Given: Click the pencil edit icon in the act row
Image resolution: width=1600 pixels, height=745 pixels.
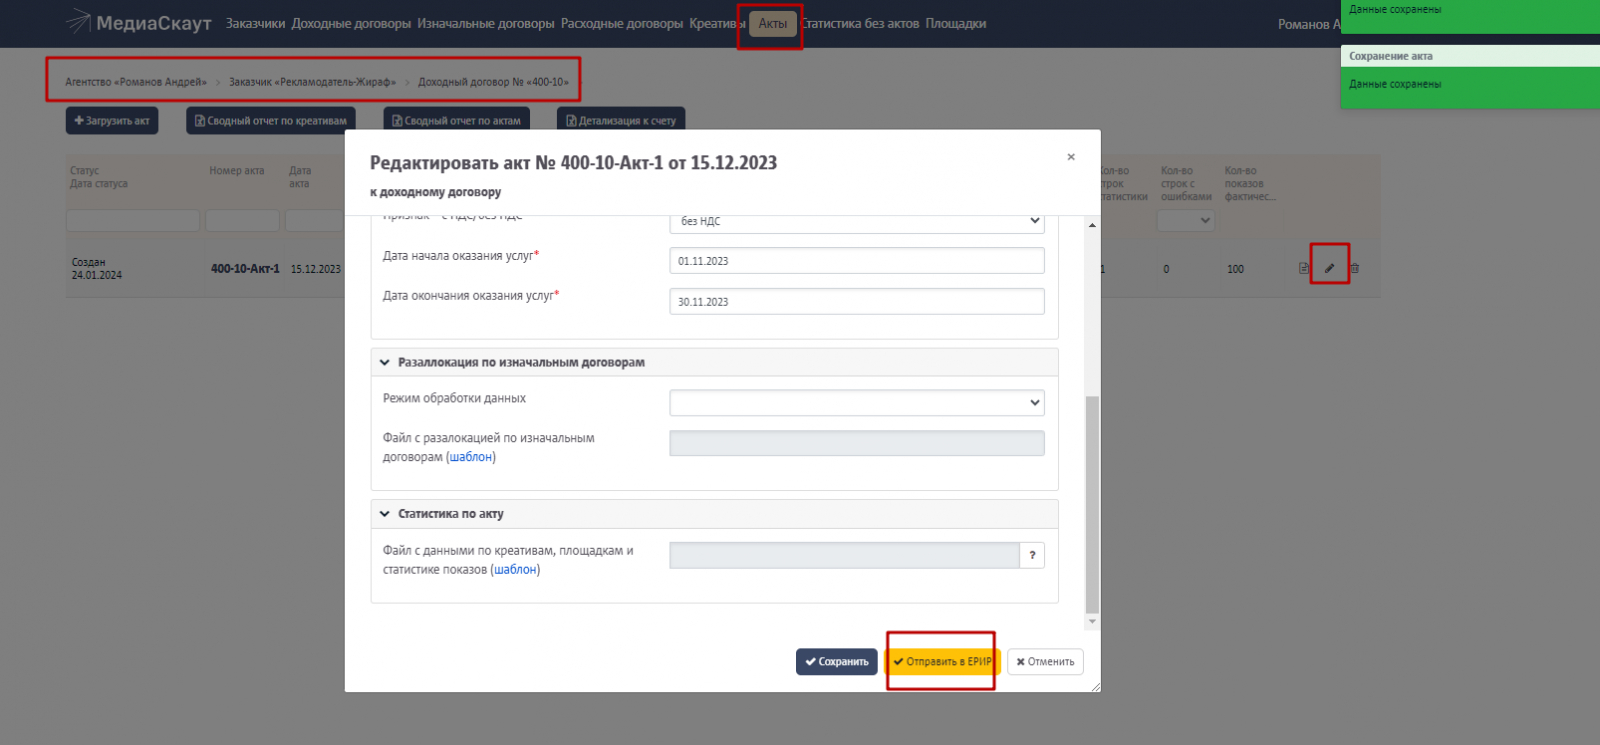Looking at the screenshot, I should 1330,268.
